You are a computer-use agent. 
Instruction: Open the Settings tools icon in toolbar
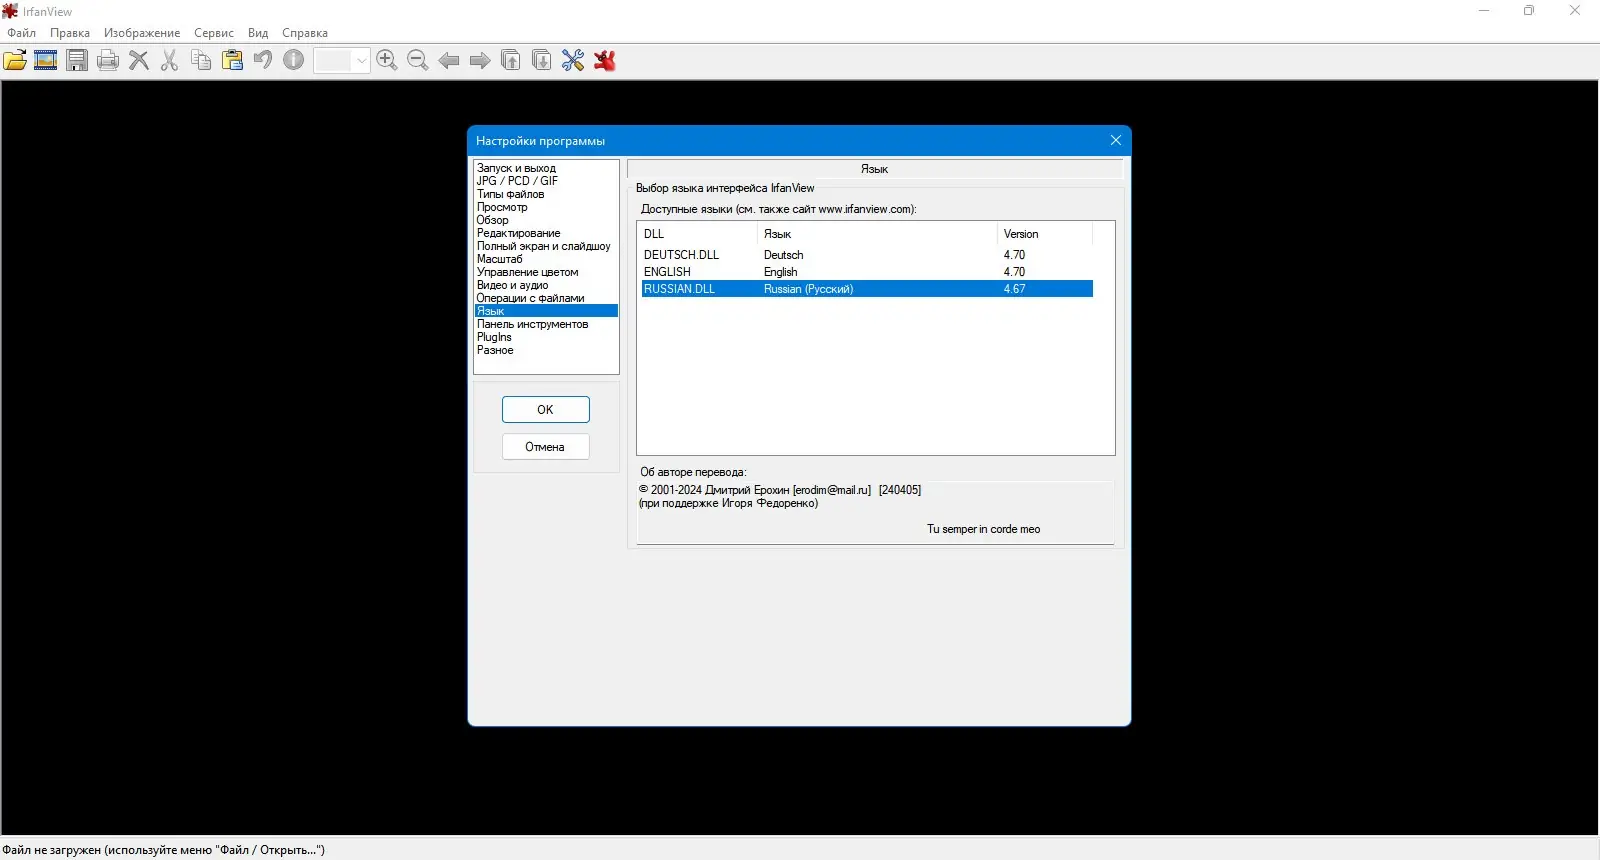573,60
